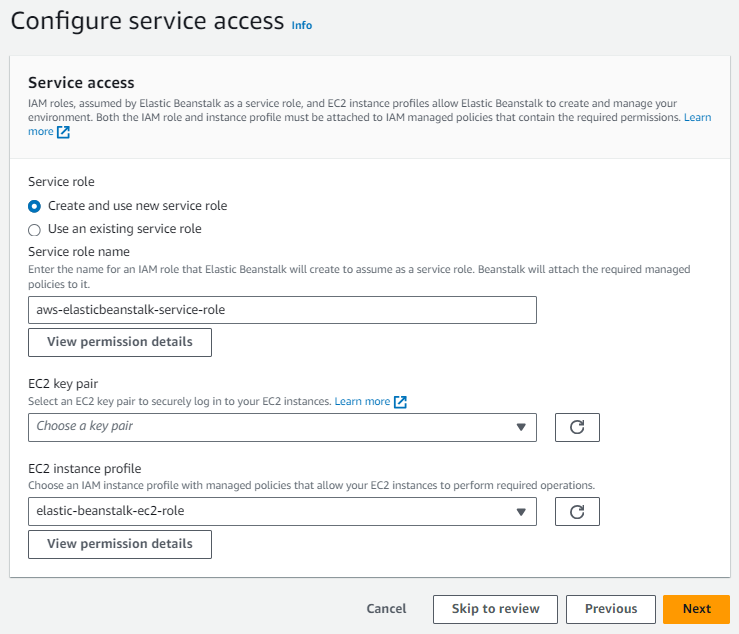Select Use an existing service role
This screenshot has height=634, width=739.
[x=34, y=230]
